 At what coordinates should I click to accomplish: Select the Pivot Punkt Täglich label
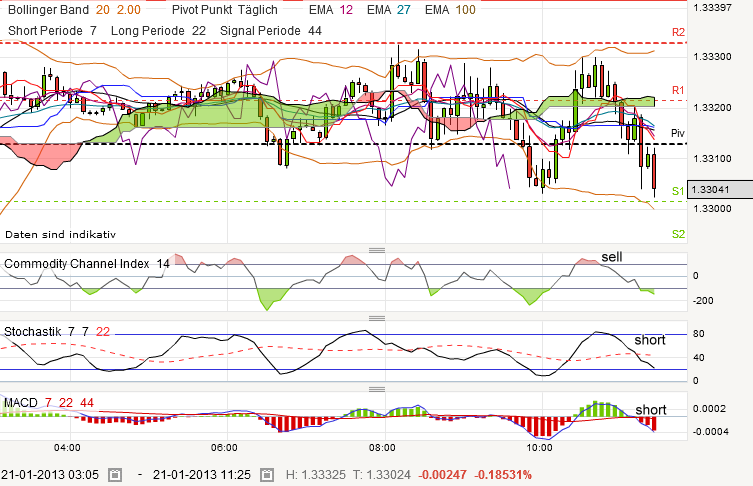tap(225, 10)
